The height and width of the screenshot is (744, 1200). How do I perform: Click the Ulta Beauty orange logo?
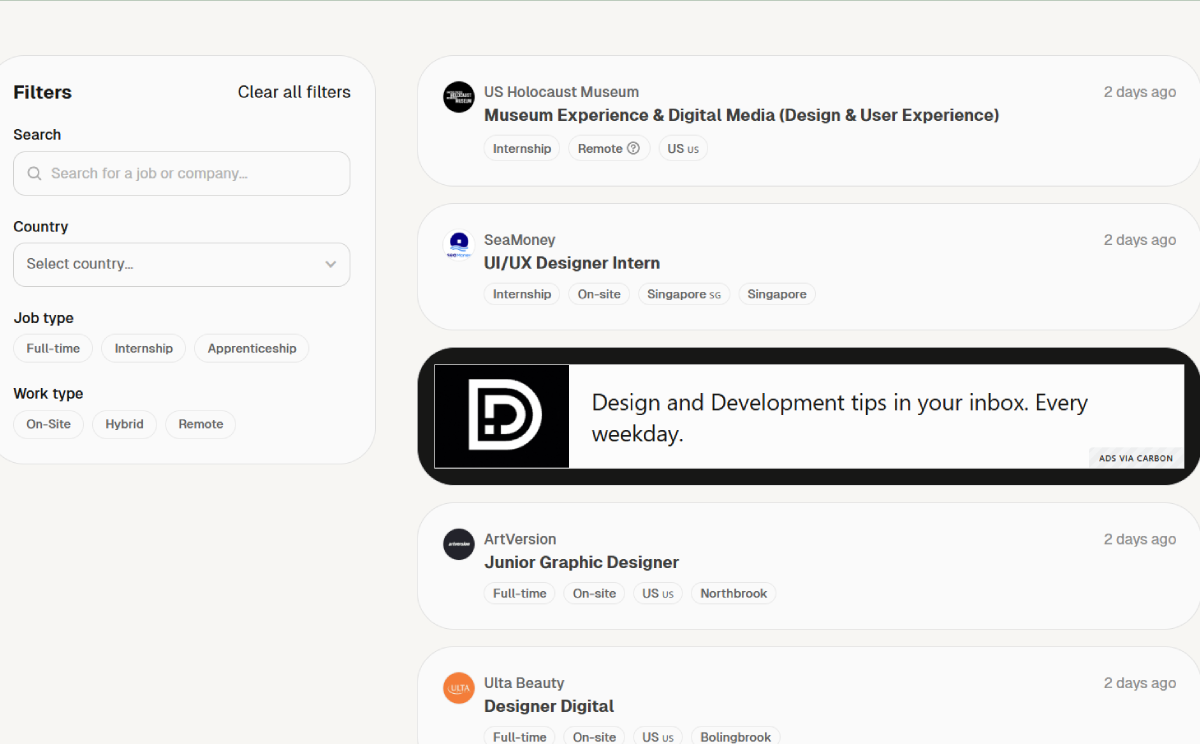pos(459,688)
